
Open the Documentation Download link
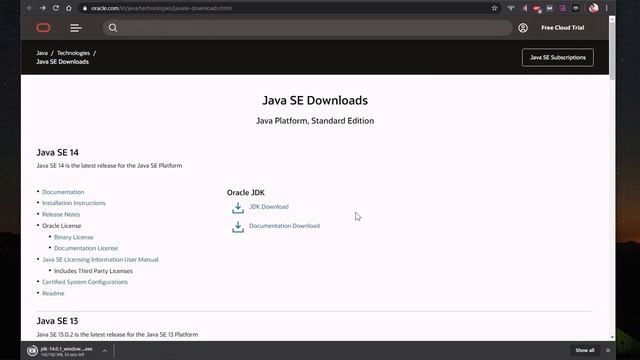pyautogui.click(x=284, y=226)
